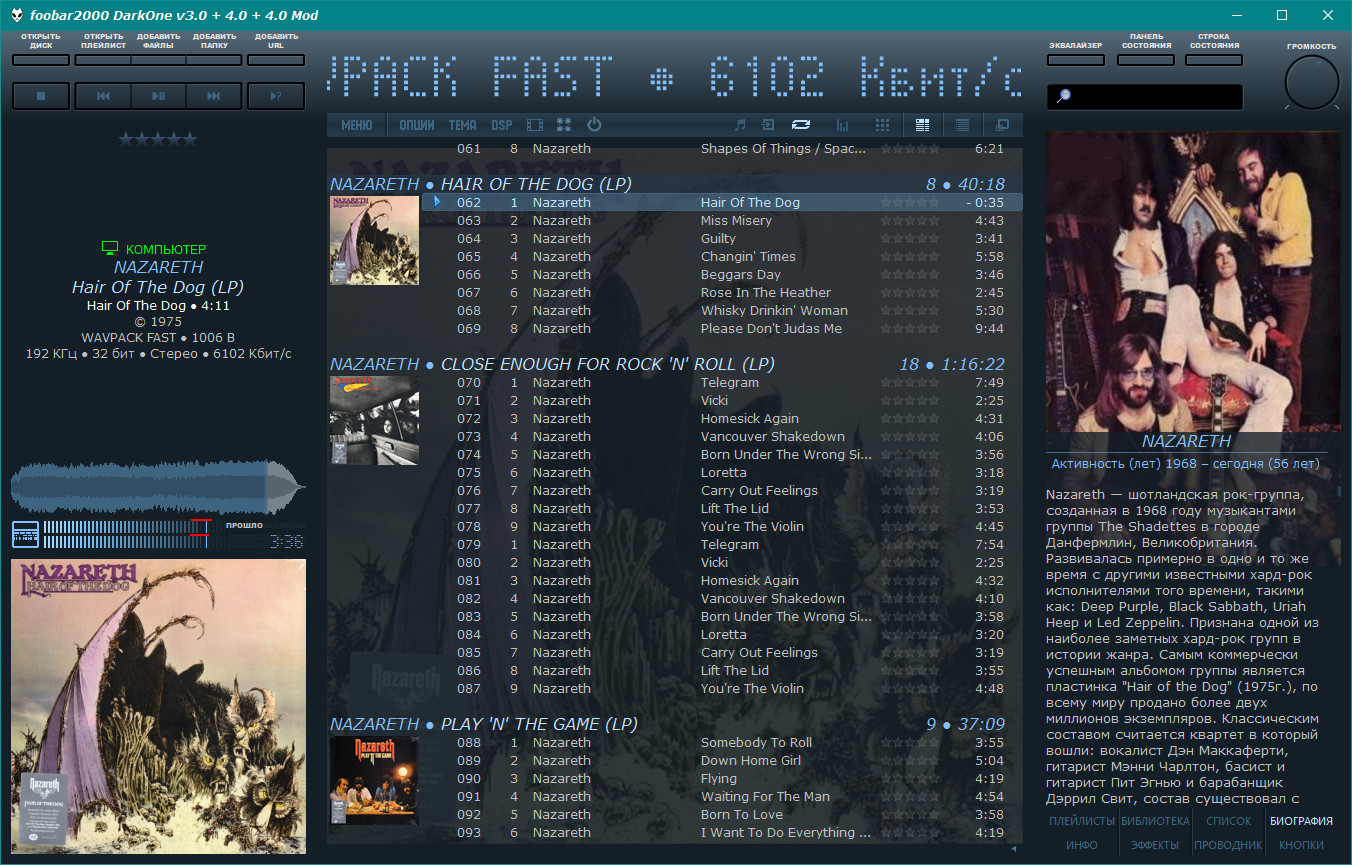Click Play 'N' The Game cover thumbnail
Viewport: 1352px width, 865px height.
click(x=374, y=780)
